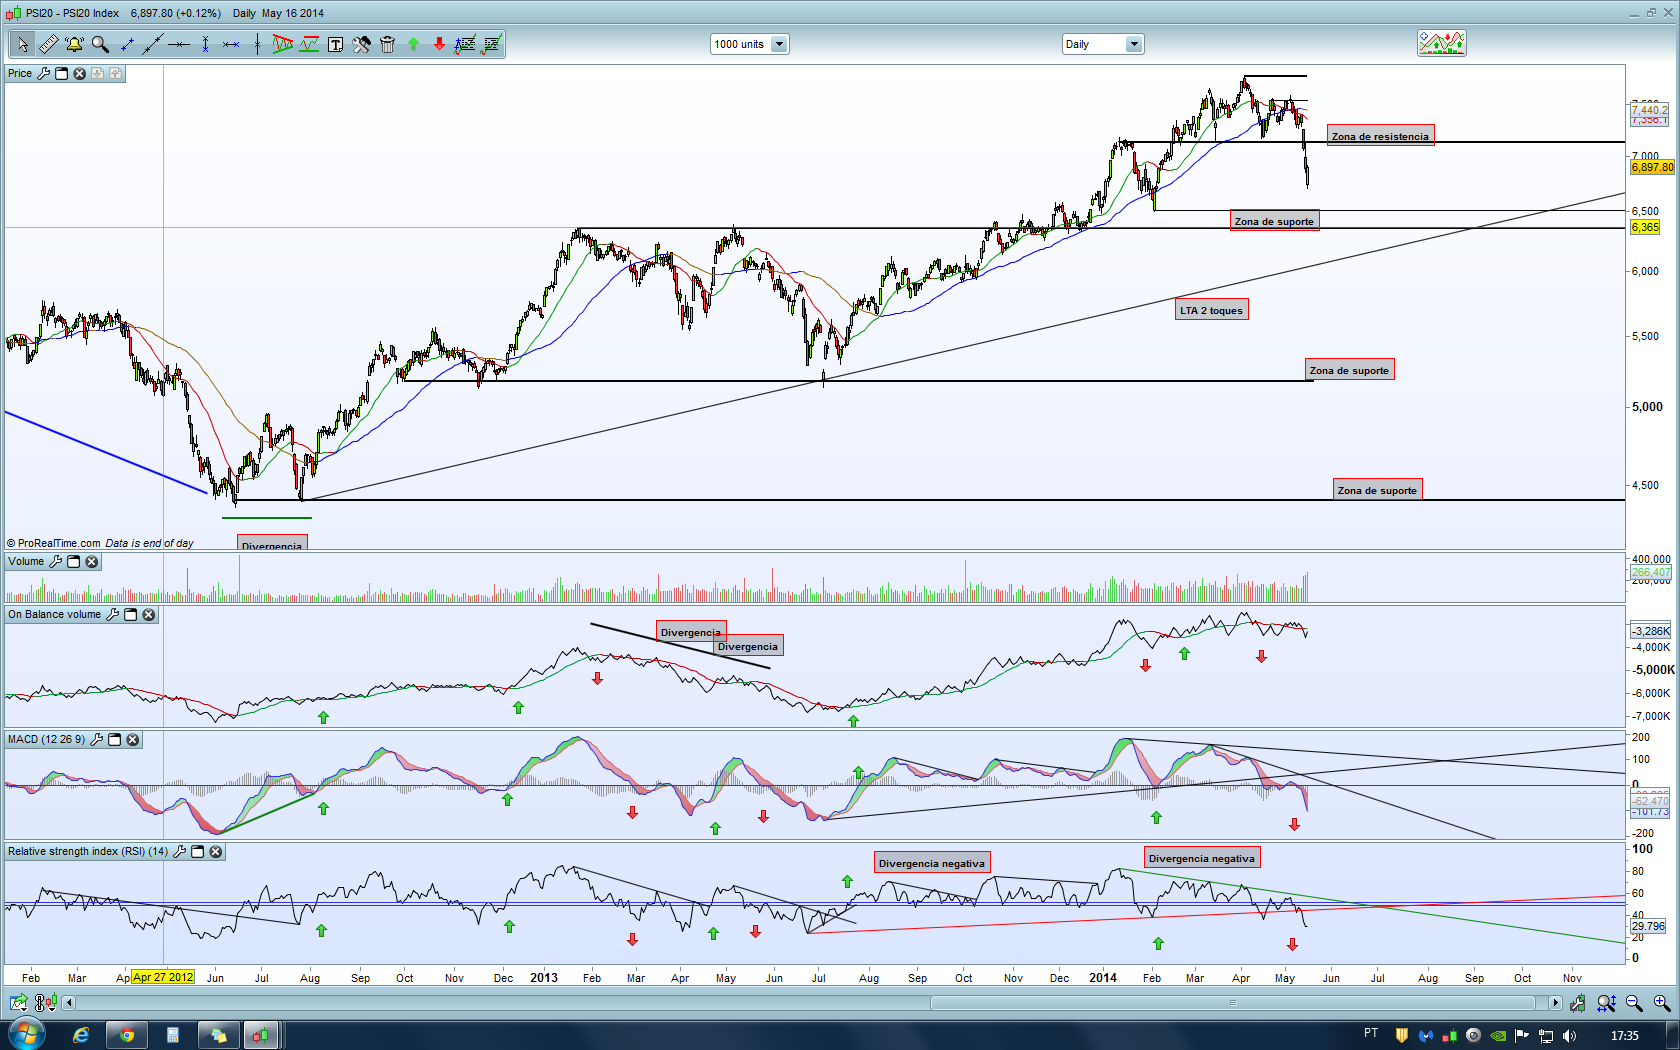Open Price panel wrench settings
Screen dimensions: 1680x1050
(44, 73)
